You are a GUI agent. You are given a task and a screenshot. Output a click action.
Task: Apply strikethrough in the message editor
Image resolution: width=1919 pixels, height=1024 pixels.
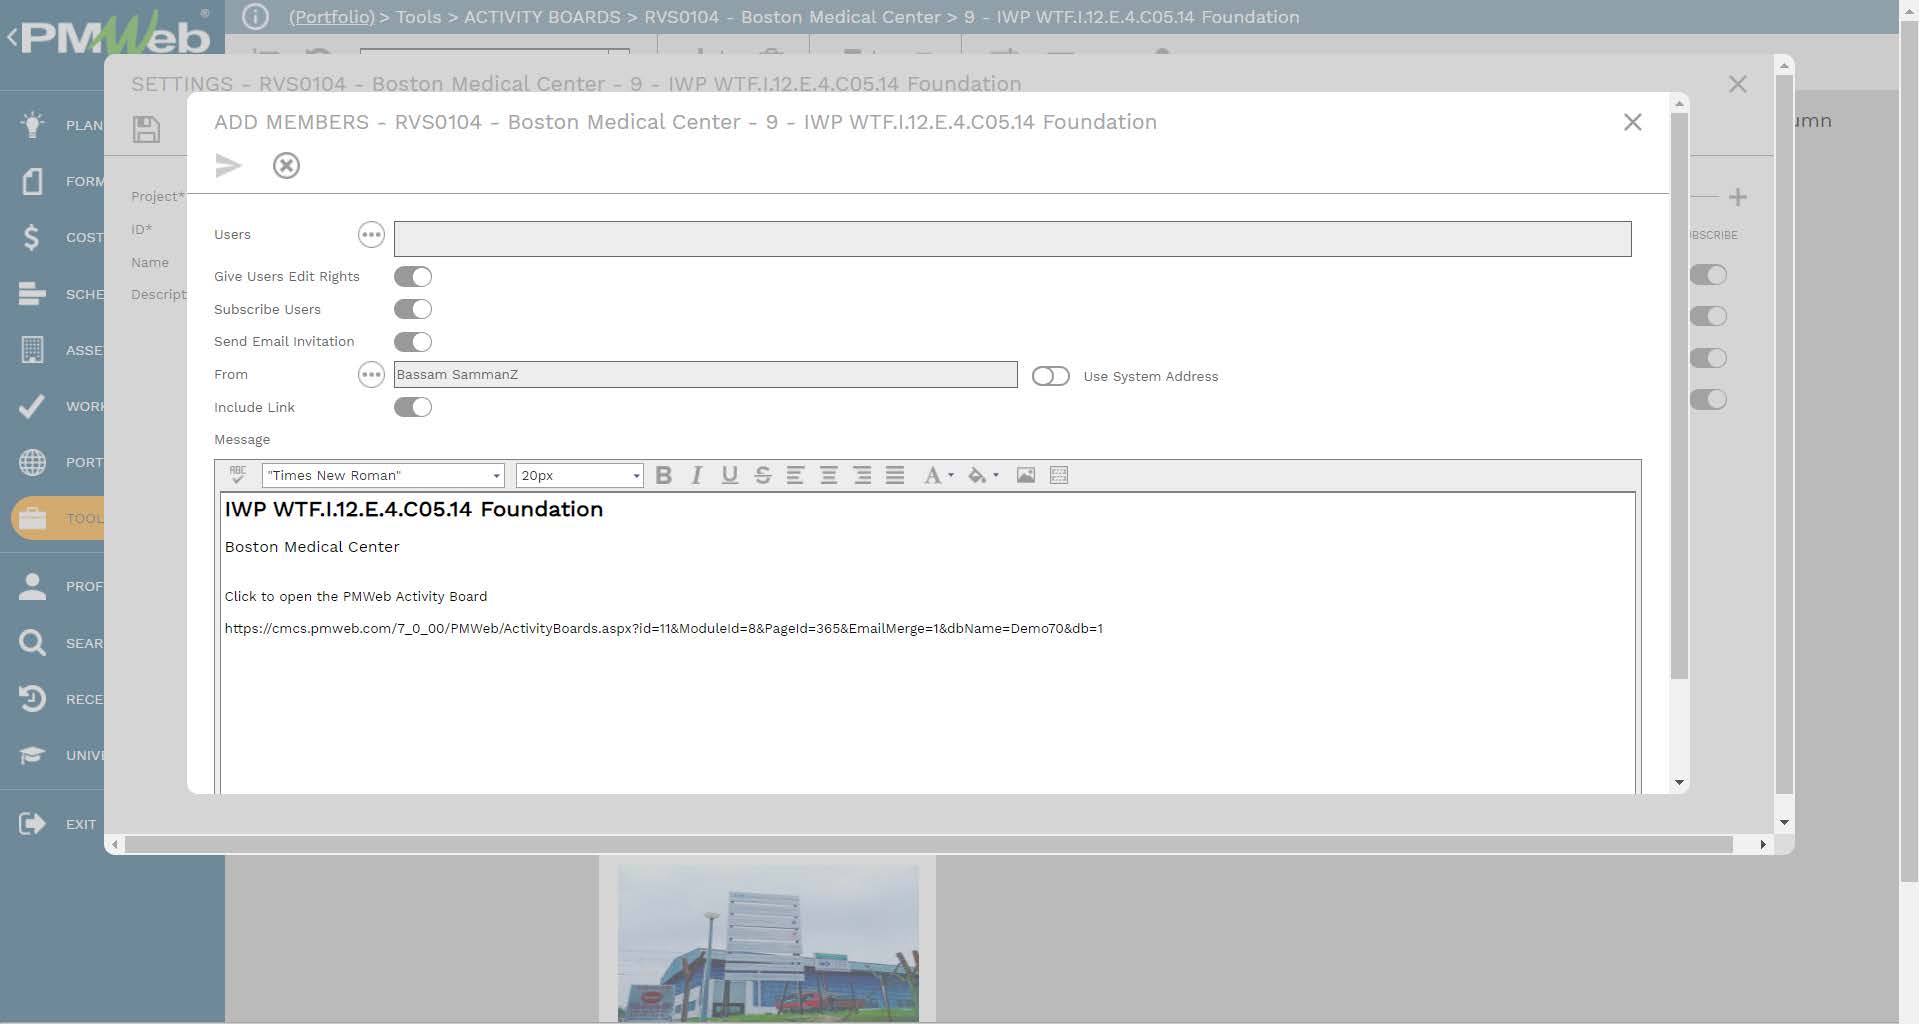[763, 475]
